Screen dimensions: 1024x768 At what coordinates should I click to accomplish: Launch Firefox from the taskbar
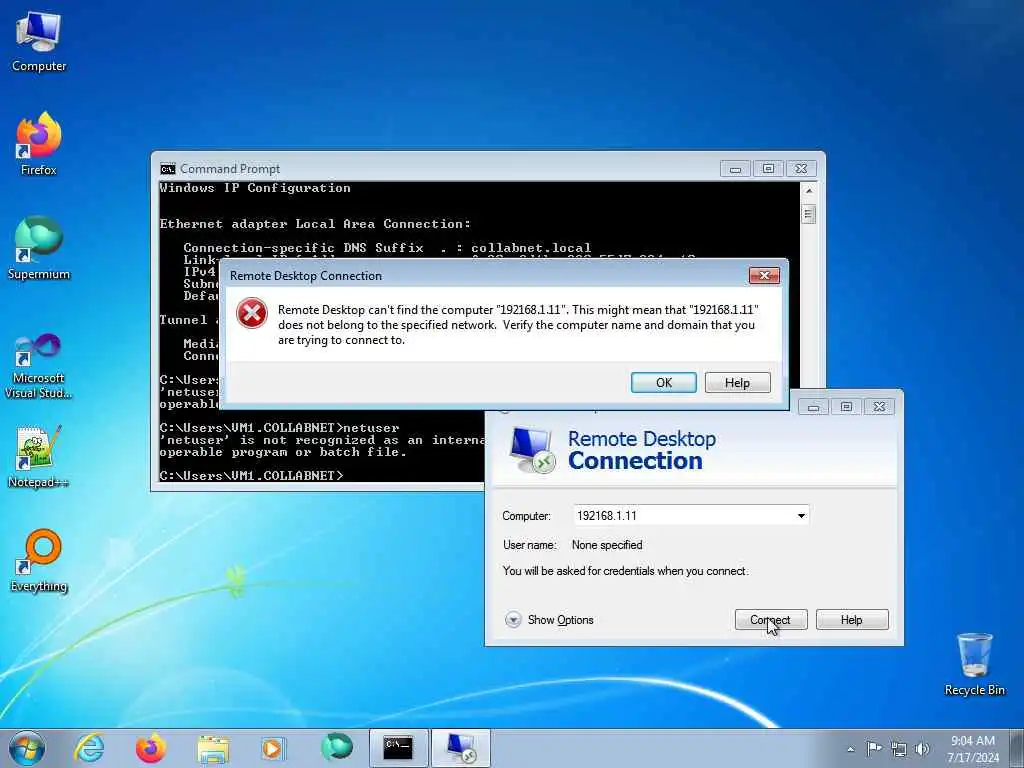(151, 748)
